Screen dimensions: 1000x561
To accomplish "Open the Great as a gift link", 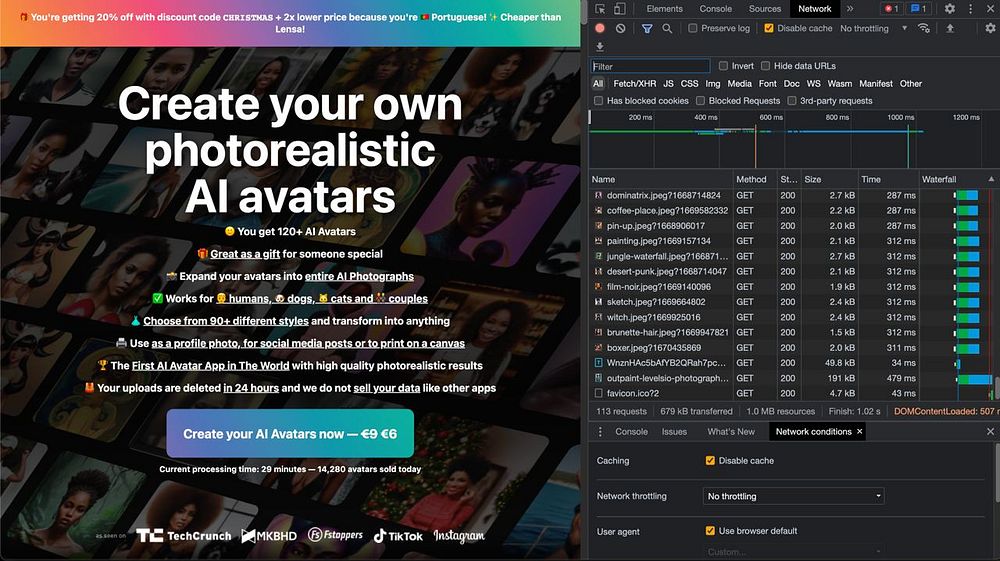I will click(245, 254).
